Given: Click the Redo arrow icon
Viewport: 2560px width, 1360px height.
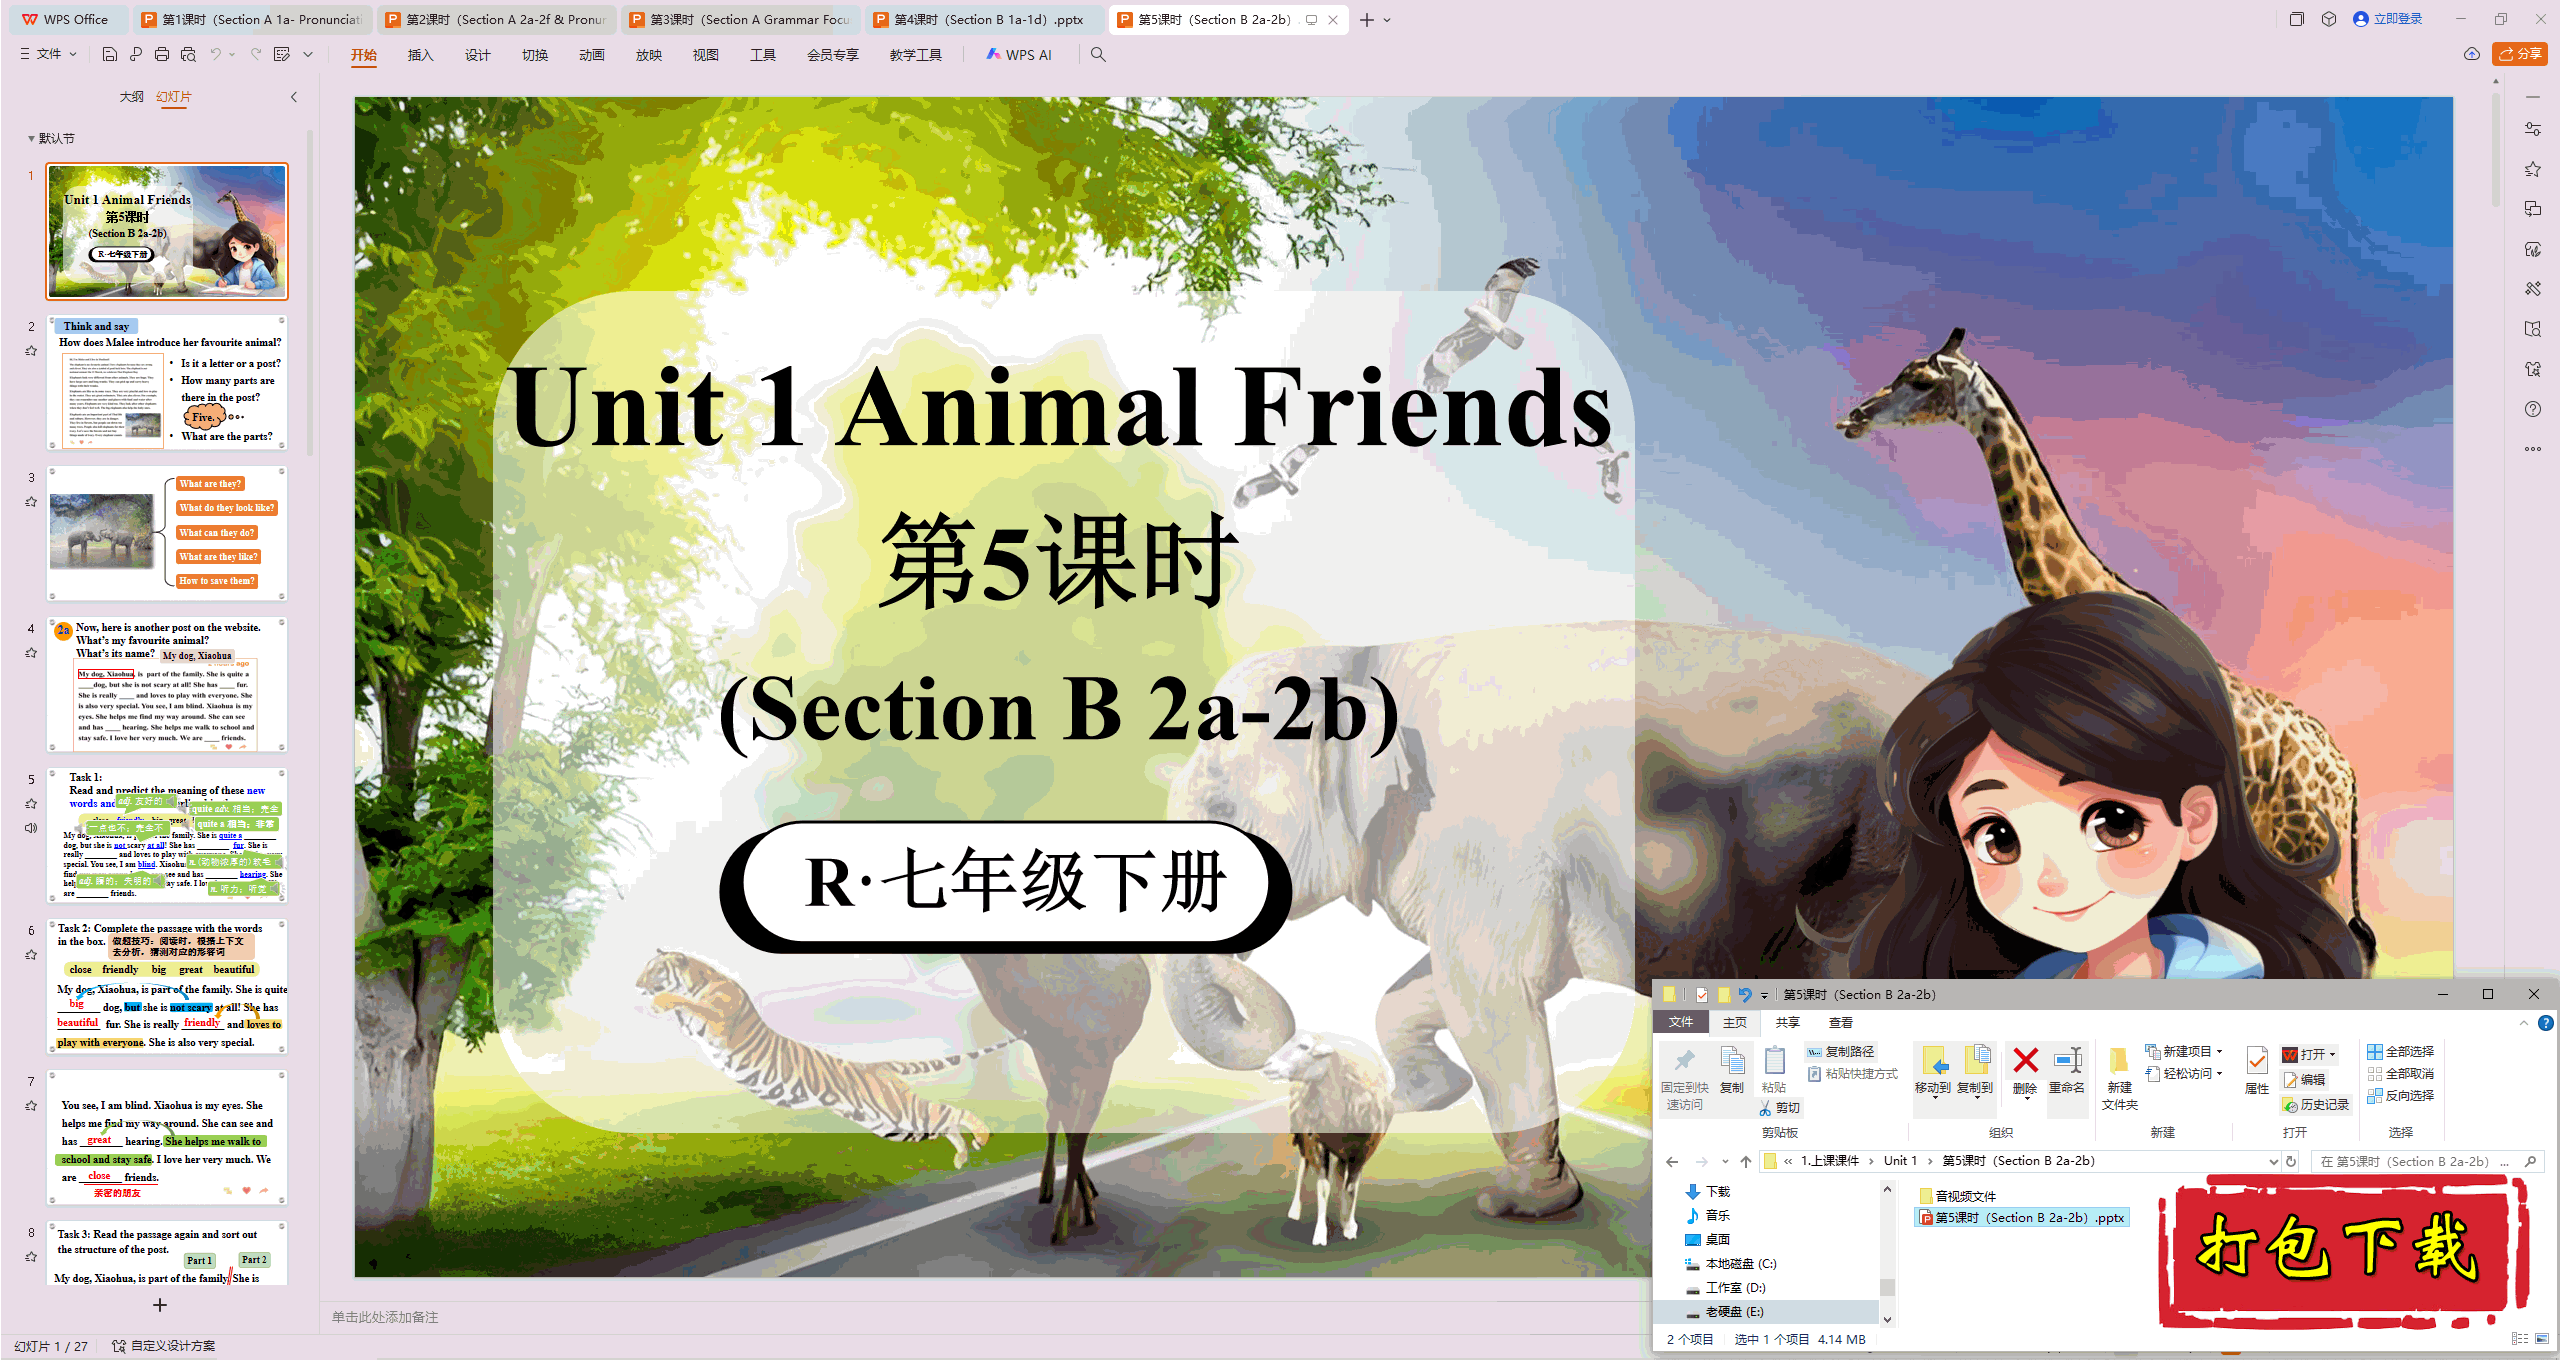Looking at the screenshot, I should coord(256,54).
